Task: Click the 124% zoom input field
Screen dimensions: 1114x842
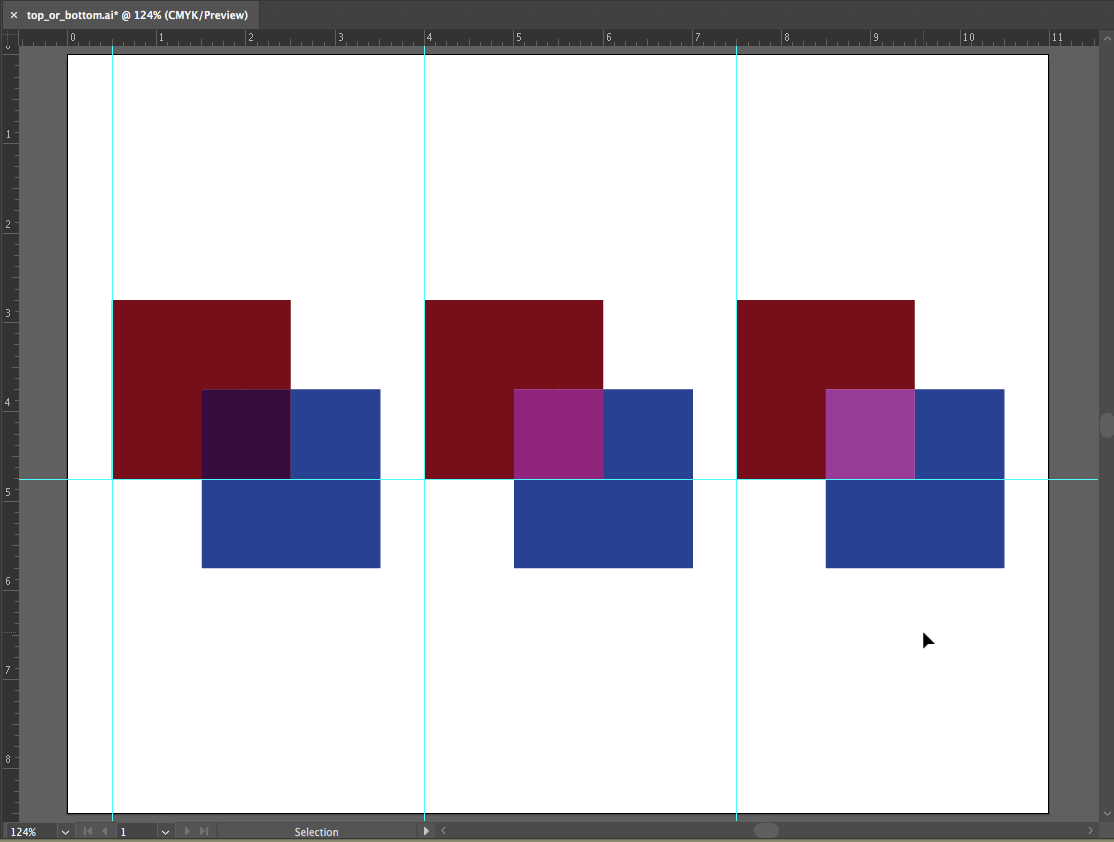Action: (x=28, y=831)
